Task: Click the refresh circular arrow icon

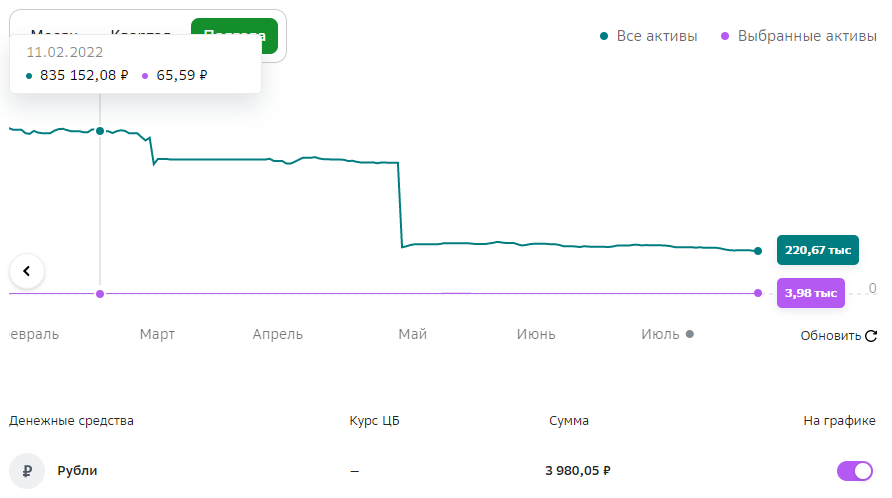Action: pyautogui.click(x=871, y=336)
